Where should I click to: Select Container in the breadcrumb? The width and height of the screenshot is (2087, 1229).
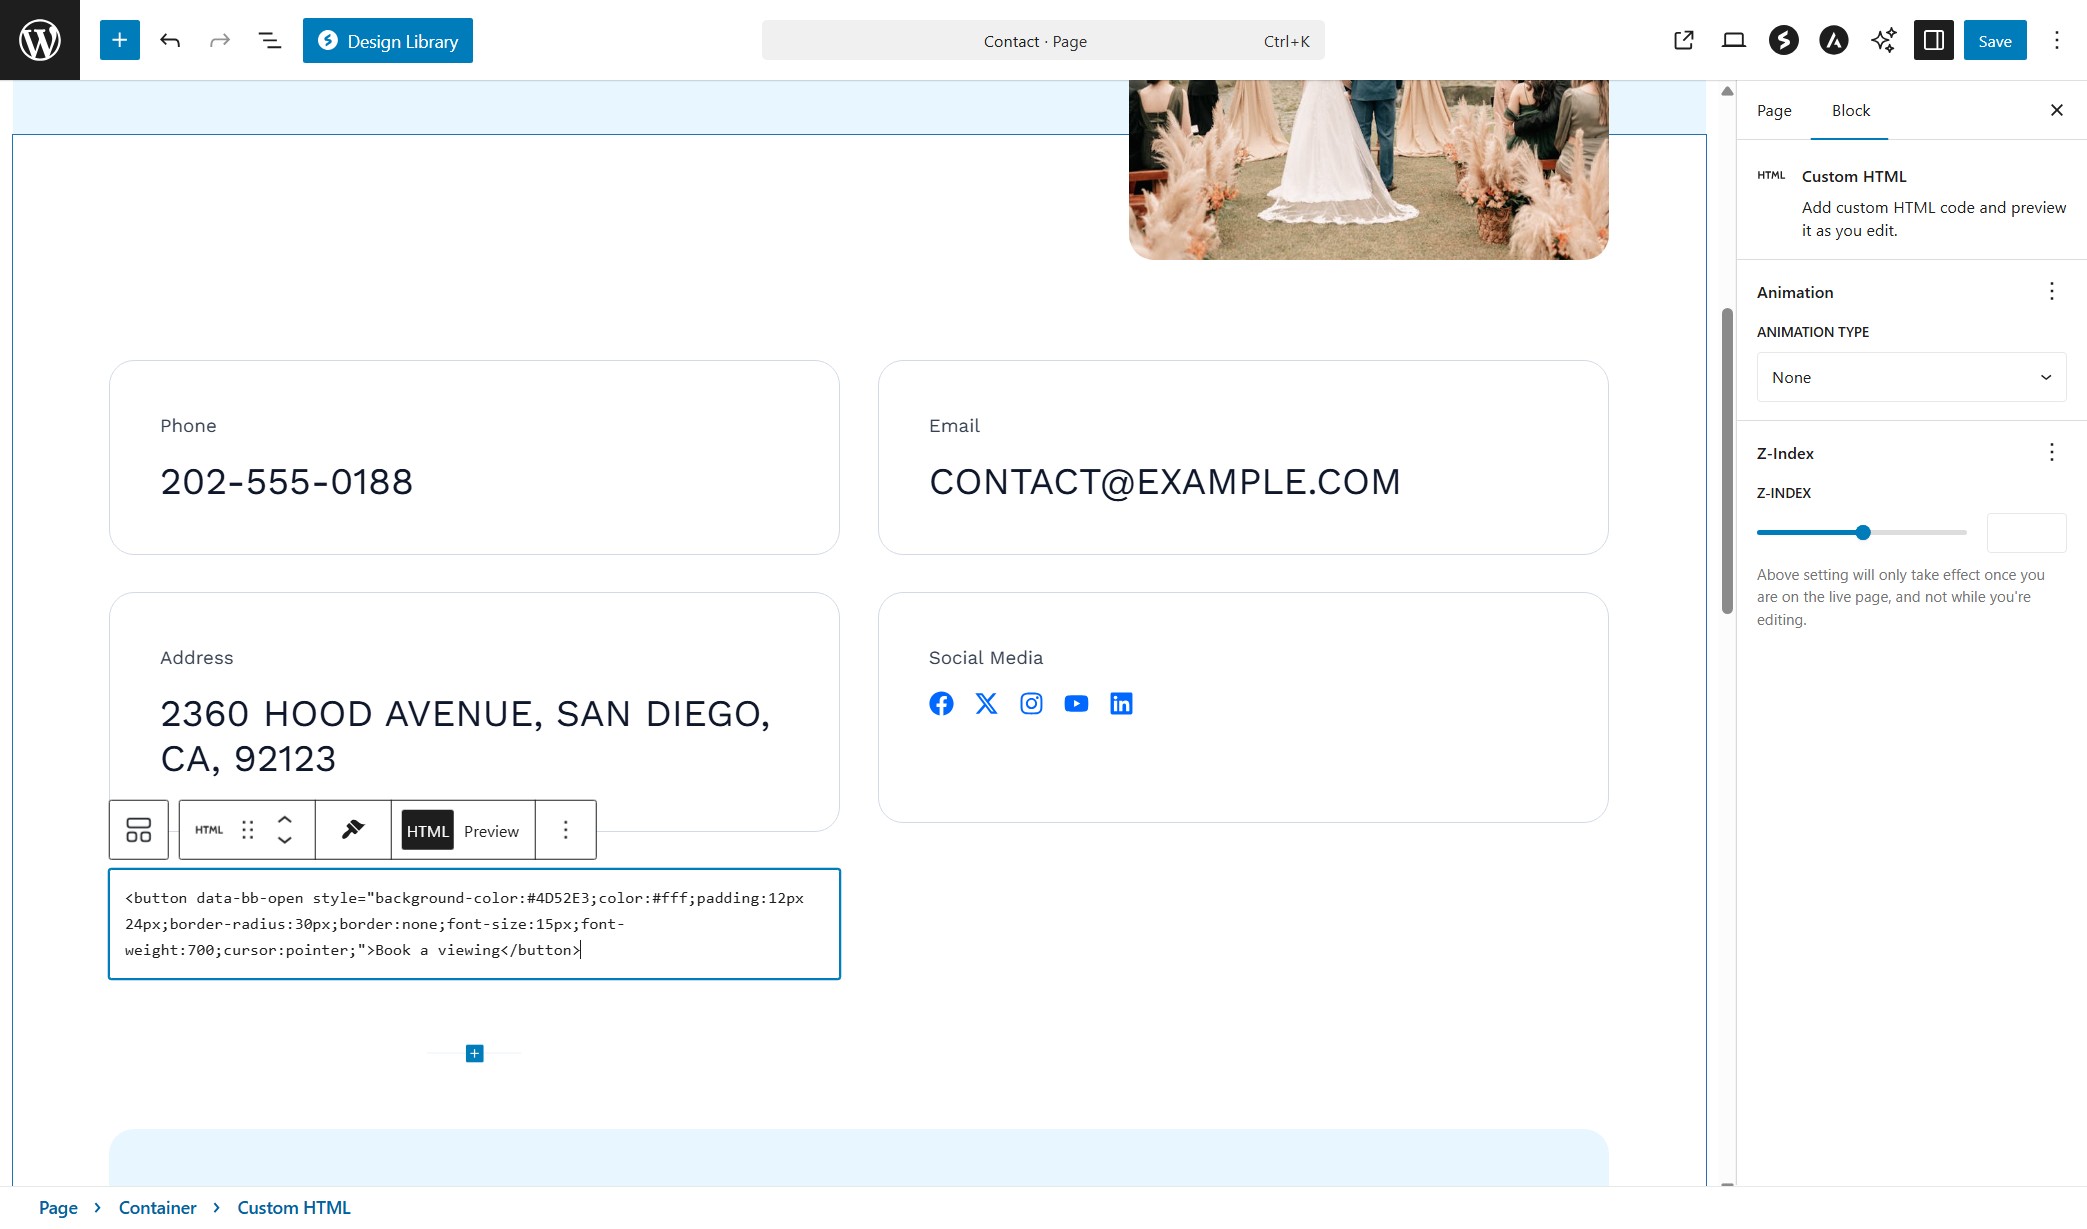157,1208
